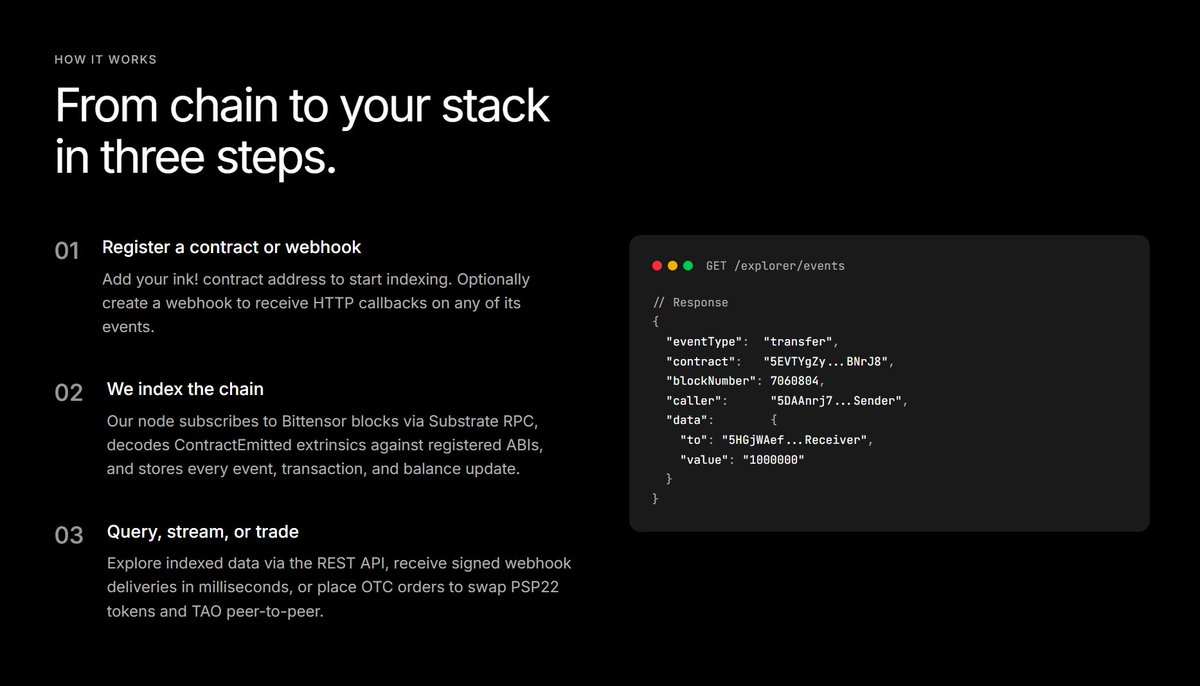Click the 'Explore indexed data via the REST API' description
This screenshot has width=1200, height=686.
[339, 588]
